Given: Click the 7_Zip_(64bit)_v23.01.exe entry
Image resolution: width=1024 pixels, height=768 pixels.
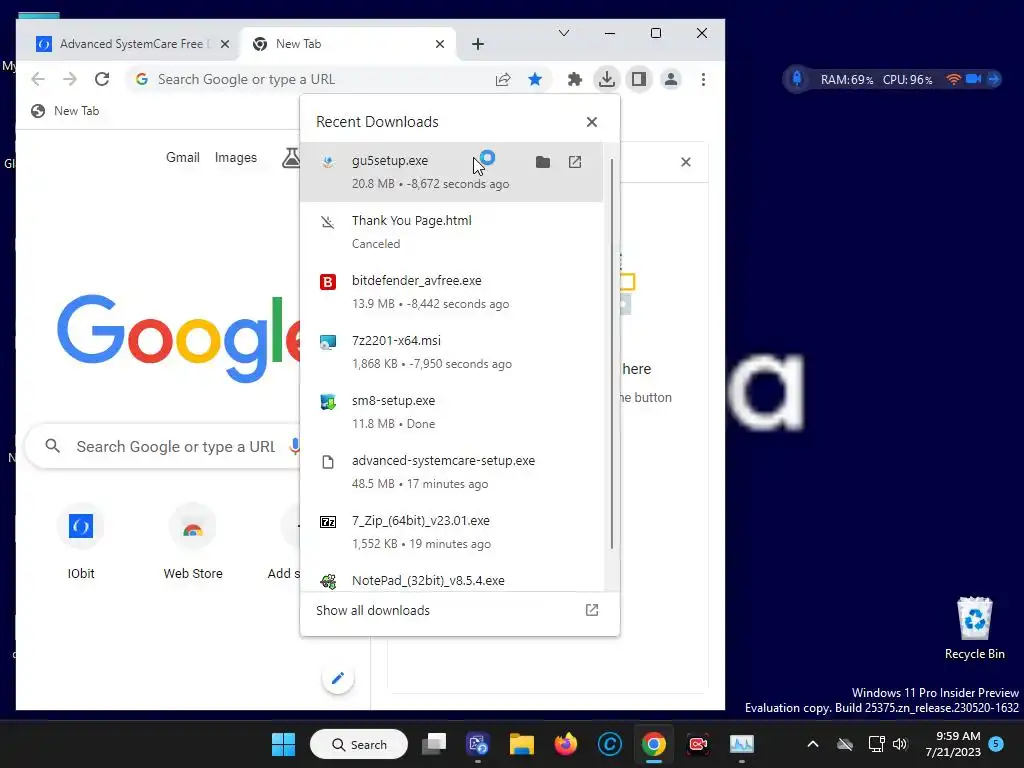Looking at the screenshot, I should (452, 532).
